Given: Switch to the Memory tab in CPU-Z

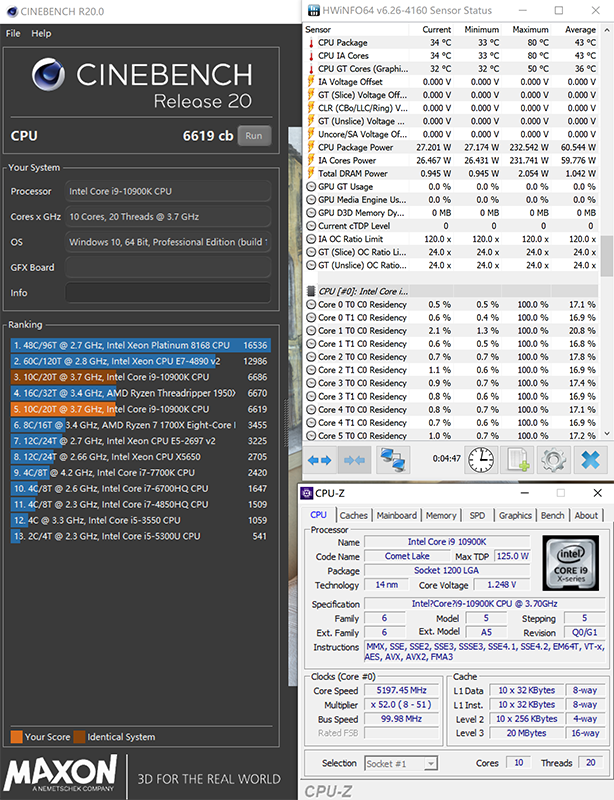Looking at the screenshot, I should pyautogui.click(x=441, y=515).
